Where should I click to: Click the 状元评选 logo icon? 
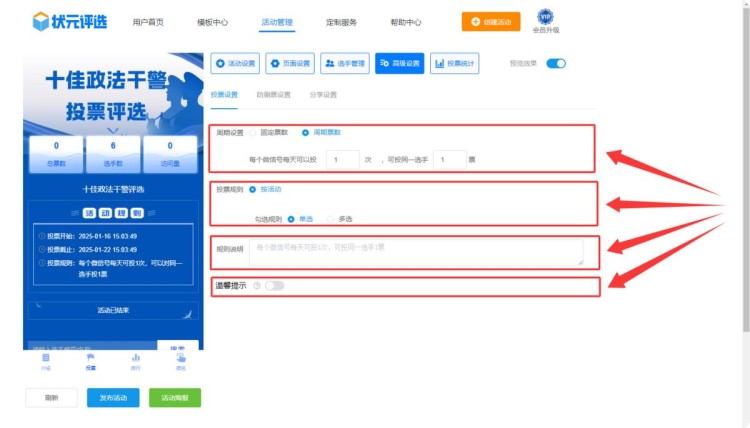click(41, 21)
